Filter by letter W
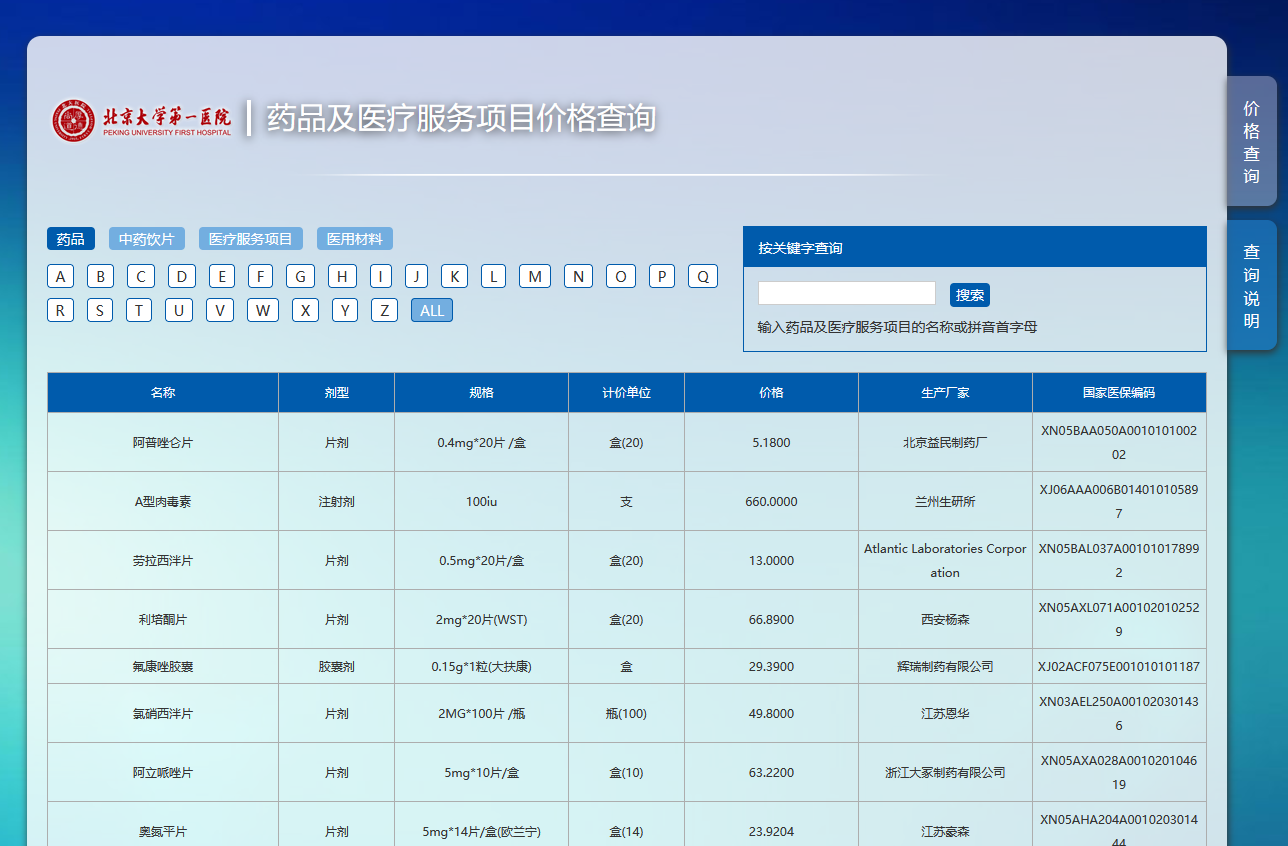 tap(263, 310)
